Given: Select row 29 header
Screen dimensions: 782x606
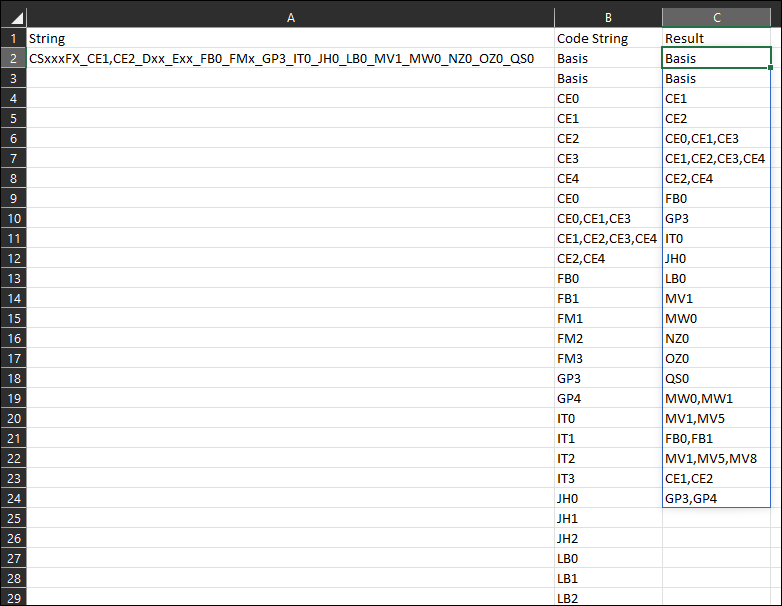Looking at the screenshot, I should tap(13, 598).
